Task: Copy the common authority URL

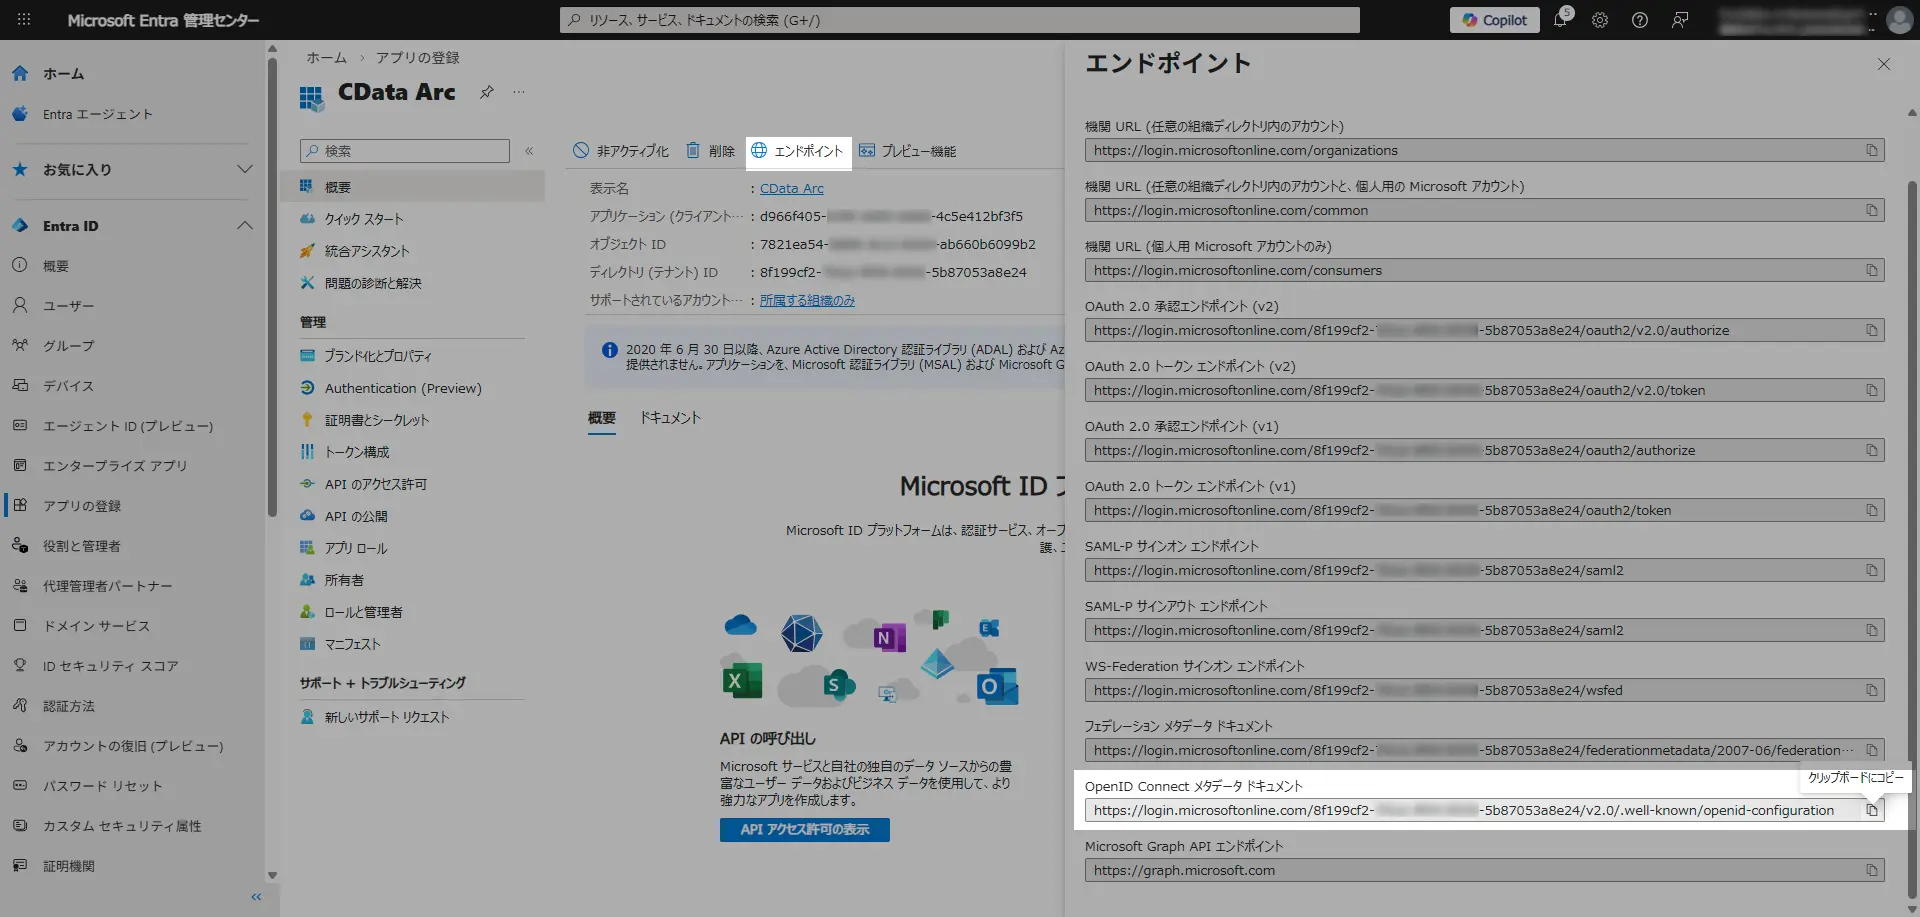Action: coord(1871,210)
